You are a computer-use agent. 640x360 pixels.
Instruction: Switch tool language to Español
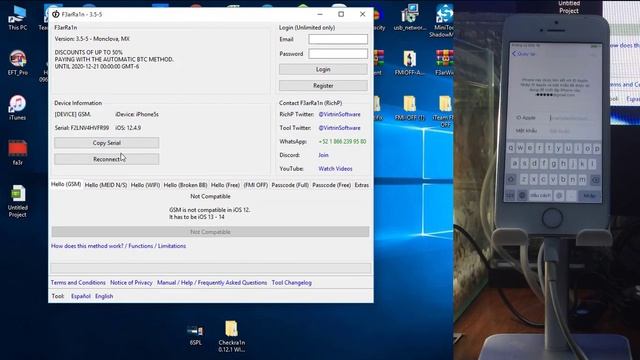point(81,296)
